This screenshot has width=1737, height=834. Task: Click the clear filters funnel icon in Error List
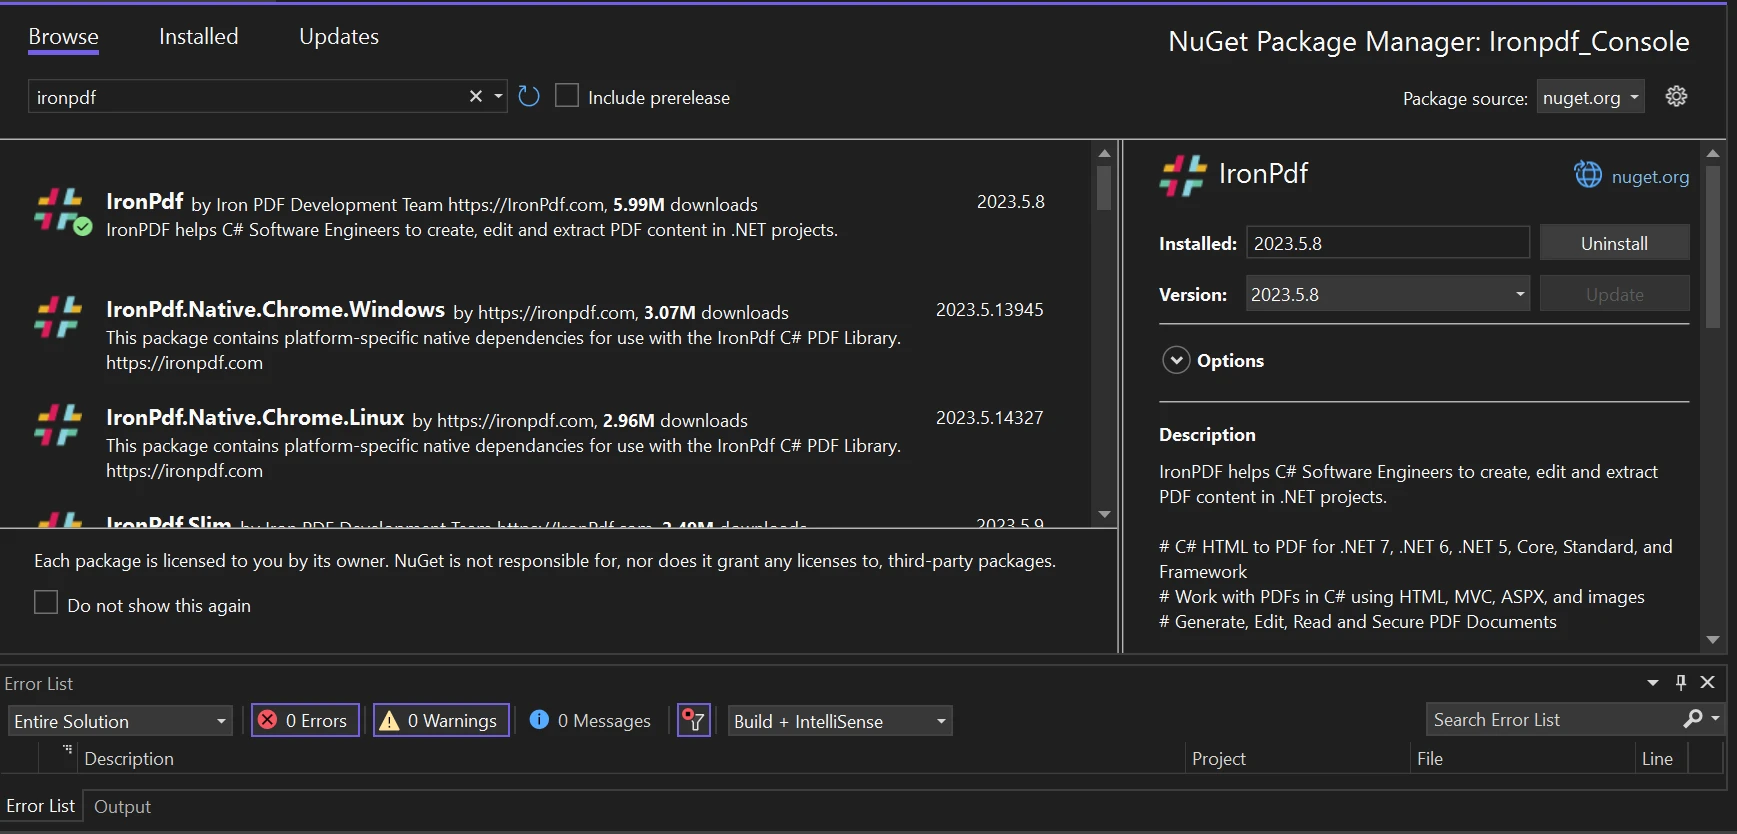click(x=694, y=720)
